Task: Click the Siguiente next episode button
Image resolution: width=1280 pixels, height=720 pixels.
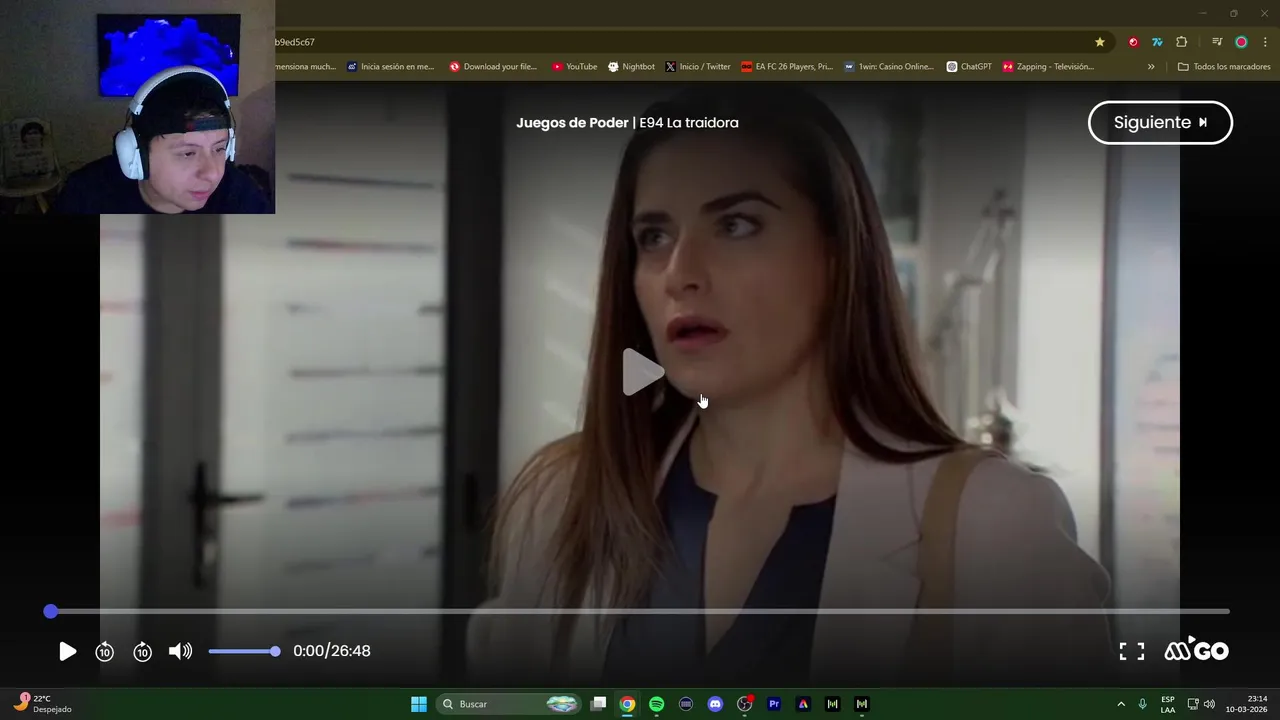Action: pos(1160,122)
